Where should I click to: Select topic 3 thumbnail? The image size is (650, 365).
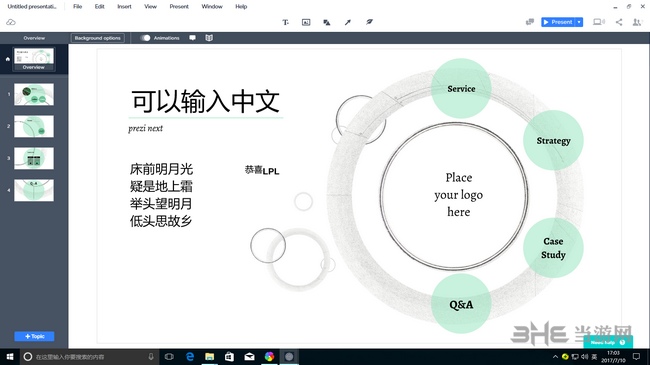point(34,158)
